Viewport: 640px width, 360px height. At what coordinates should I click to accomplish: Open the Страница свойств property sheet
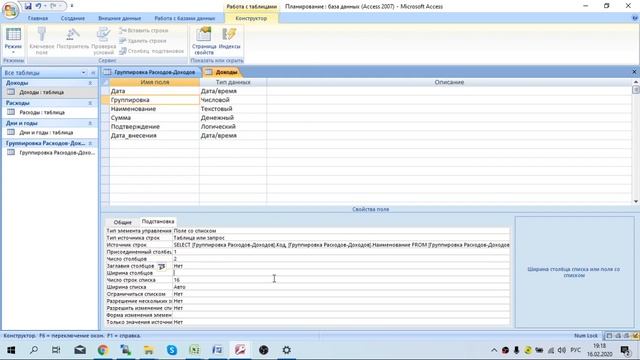pos(204,40)
